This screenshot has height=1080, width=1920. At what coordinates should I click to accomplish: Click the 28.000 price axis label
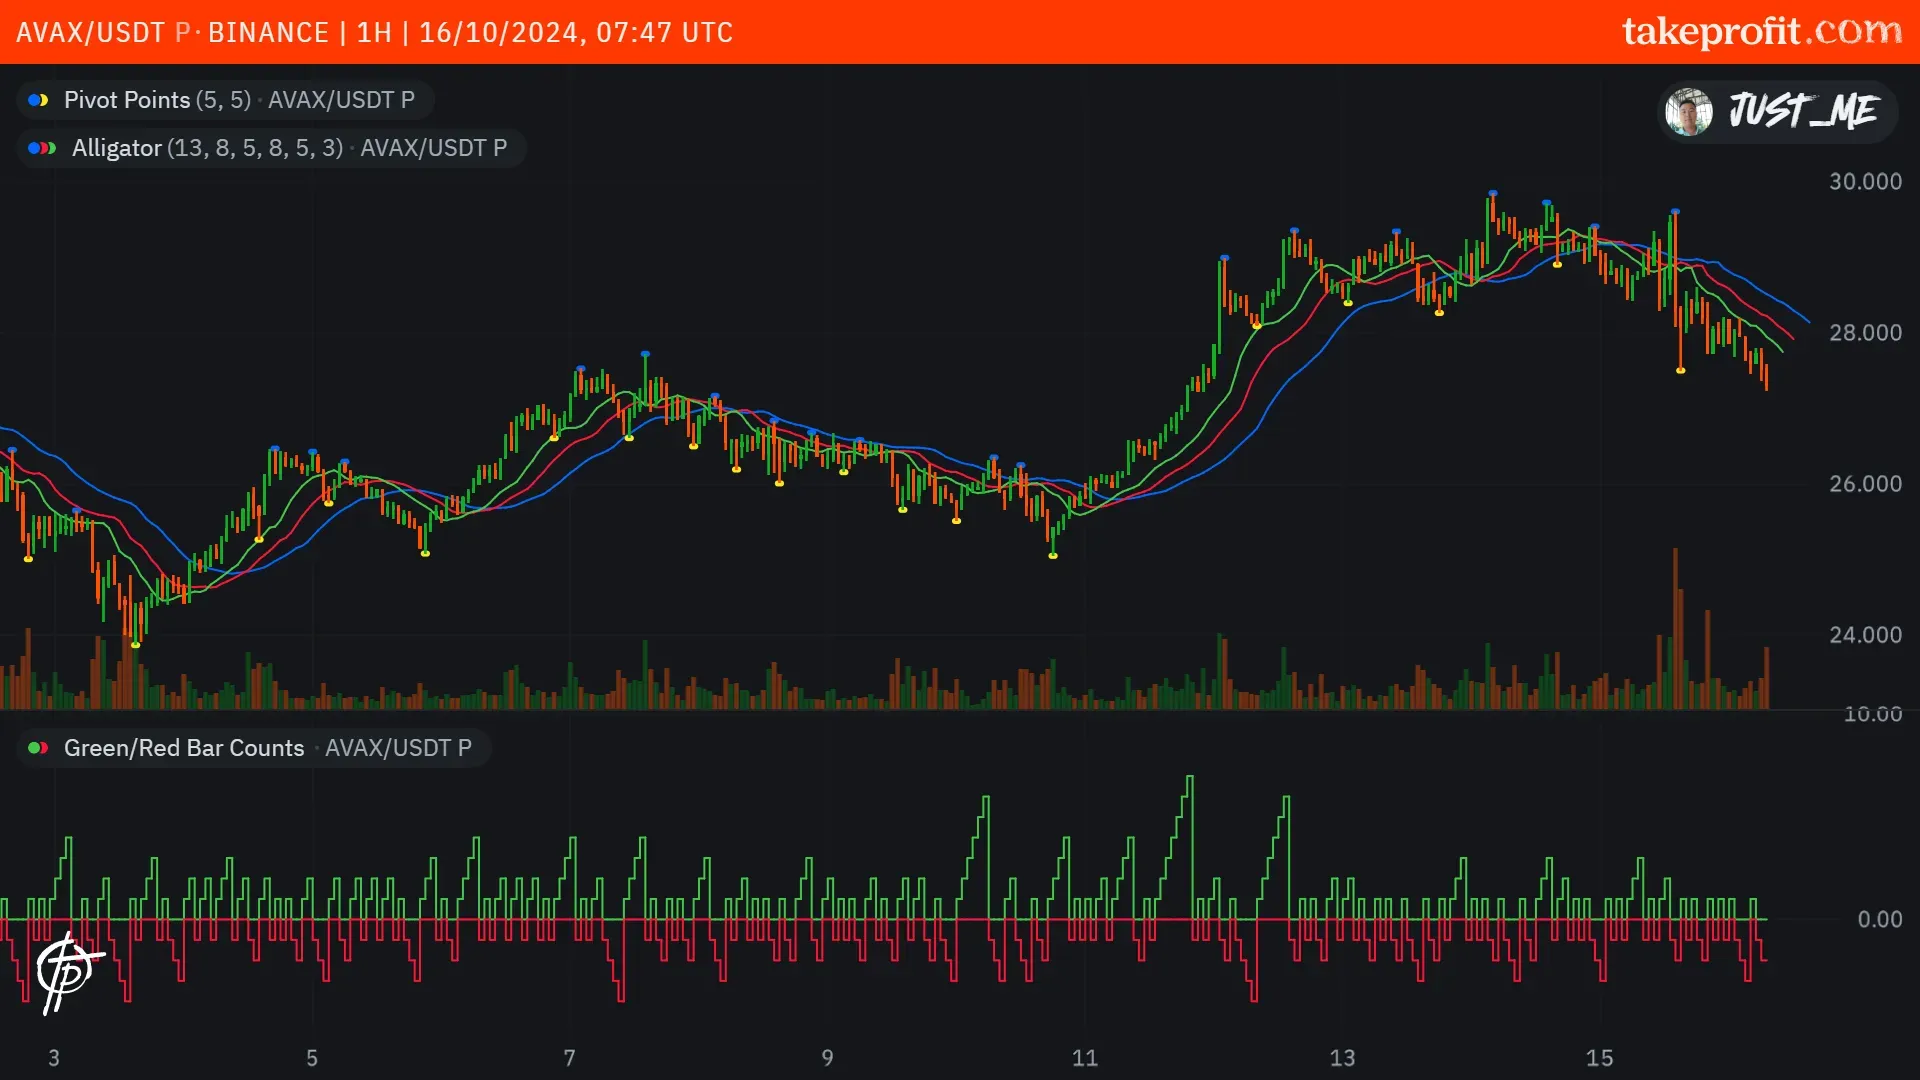coord(1865,333)
